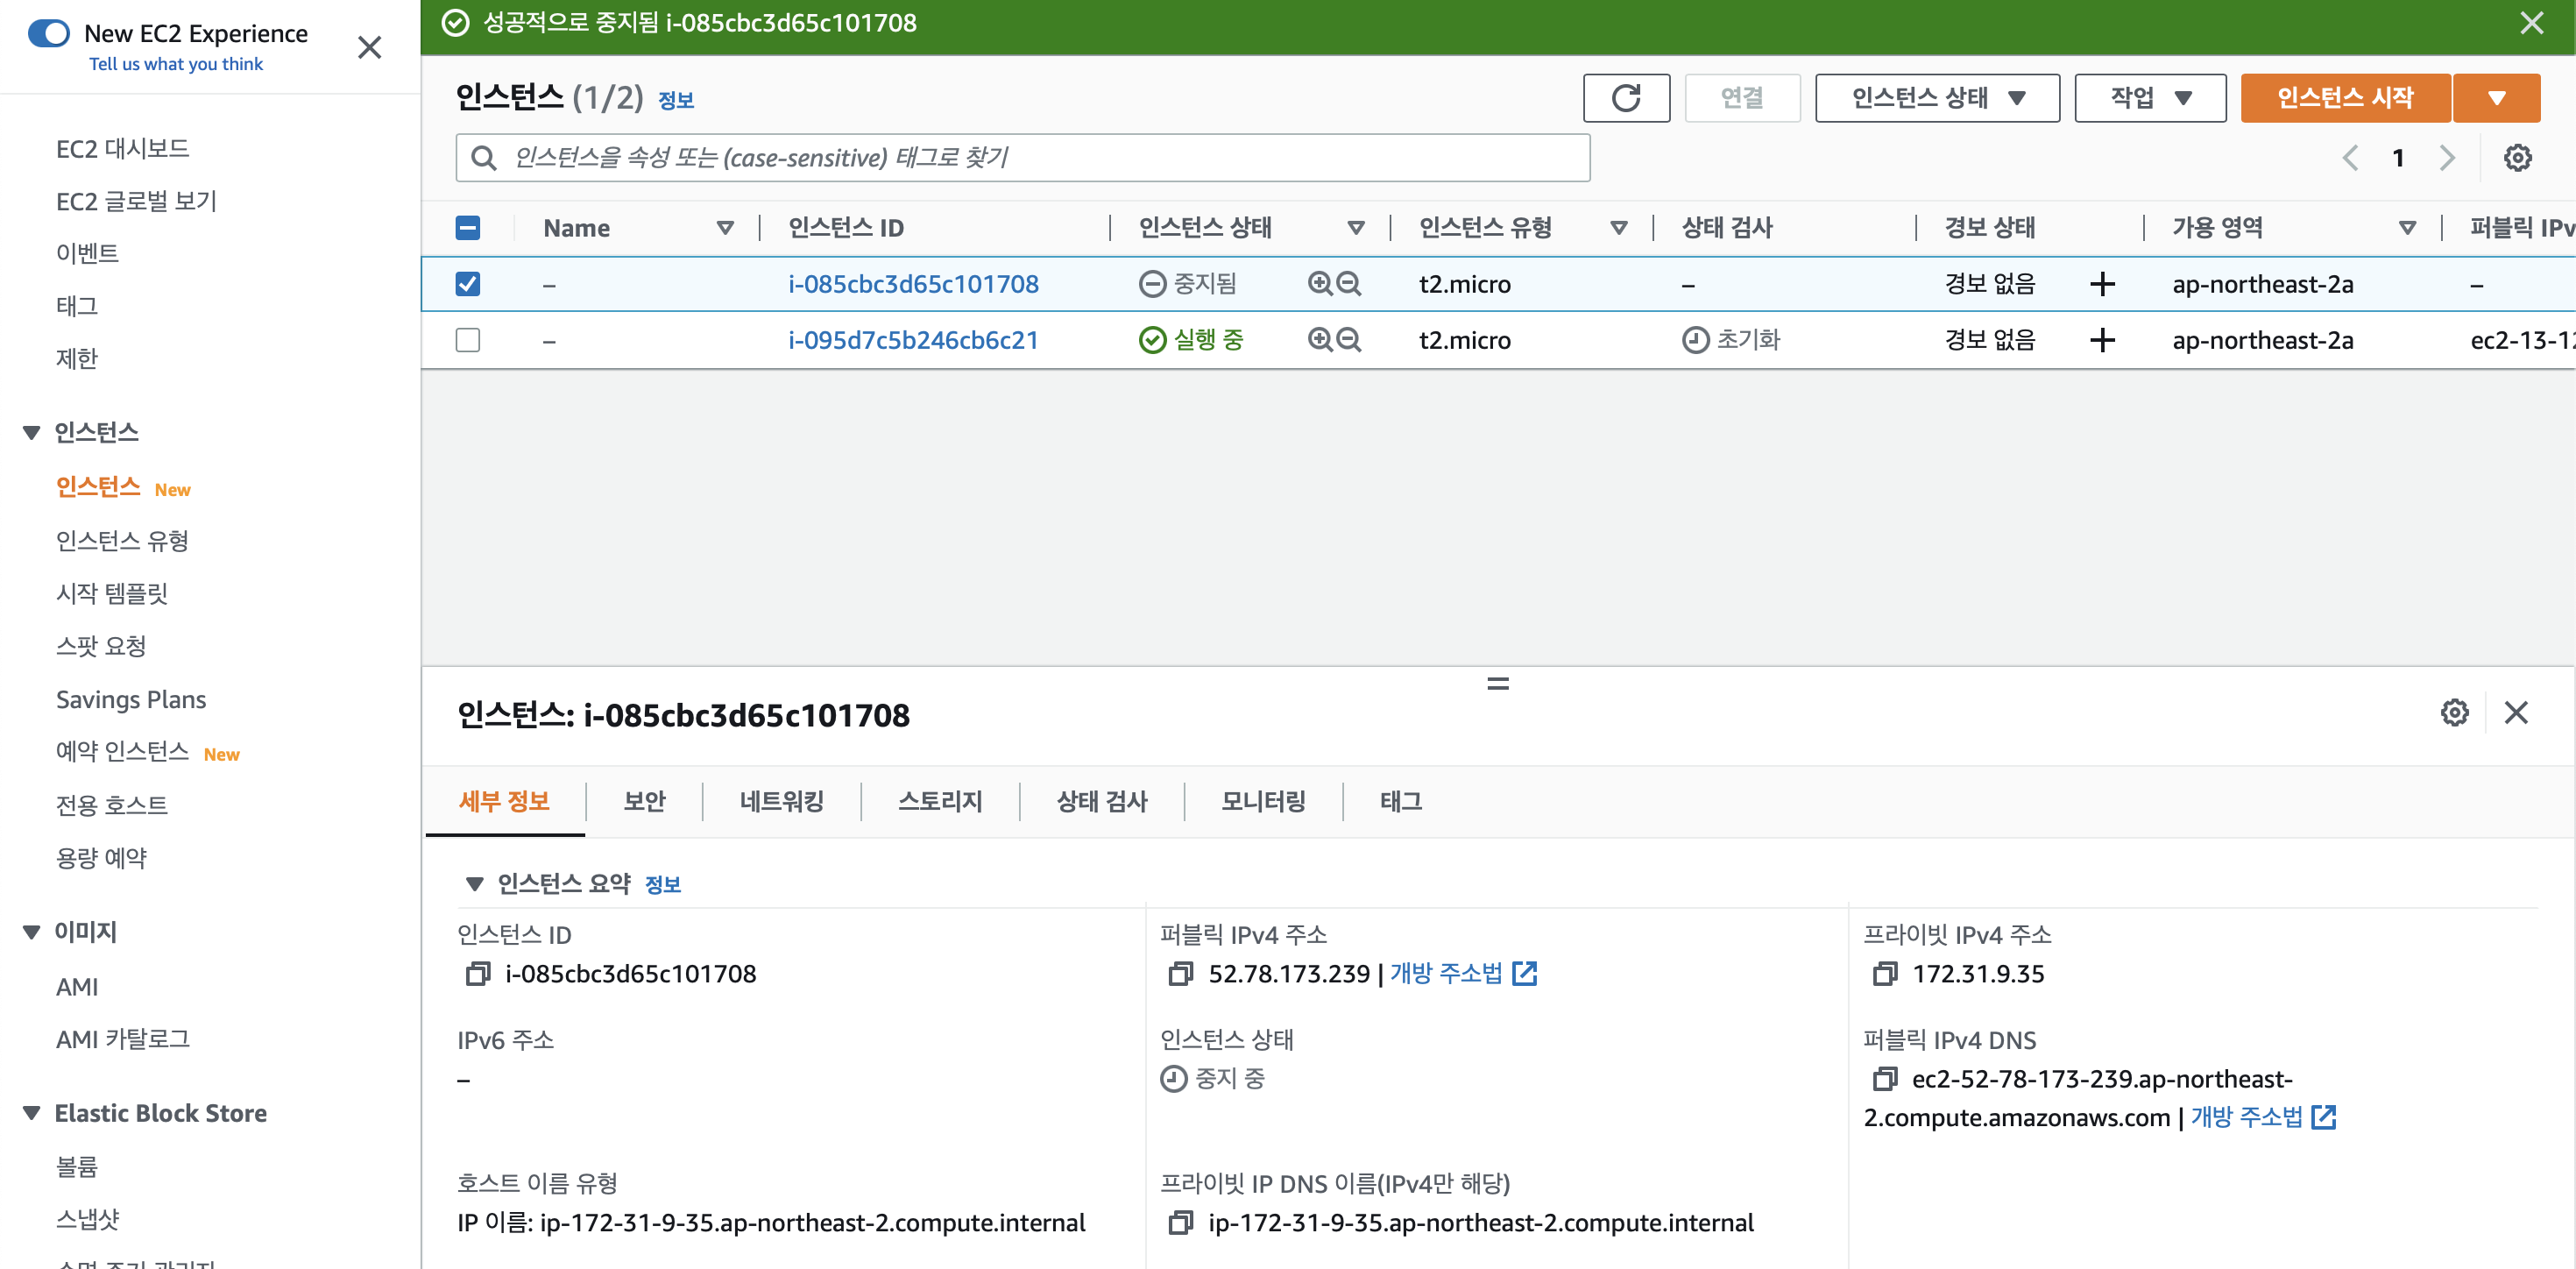Copy private IP DNS name icon

[x=1181, y=1223]
